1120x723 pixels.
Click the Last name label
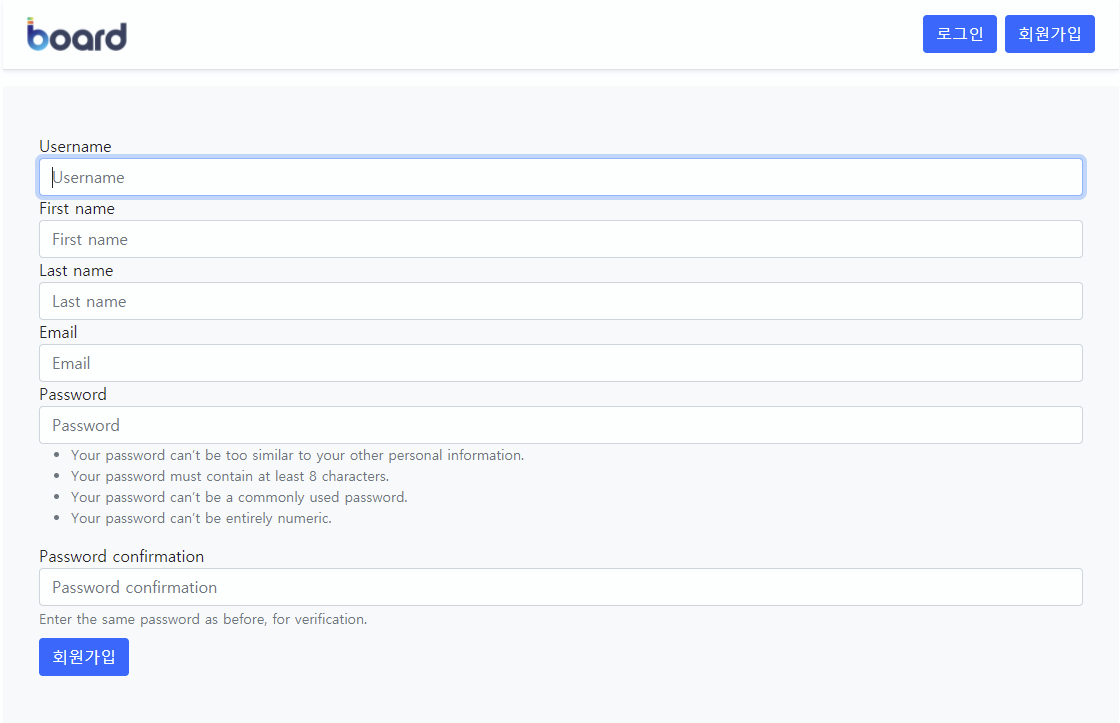[76, 271]
